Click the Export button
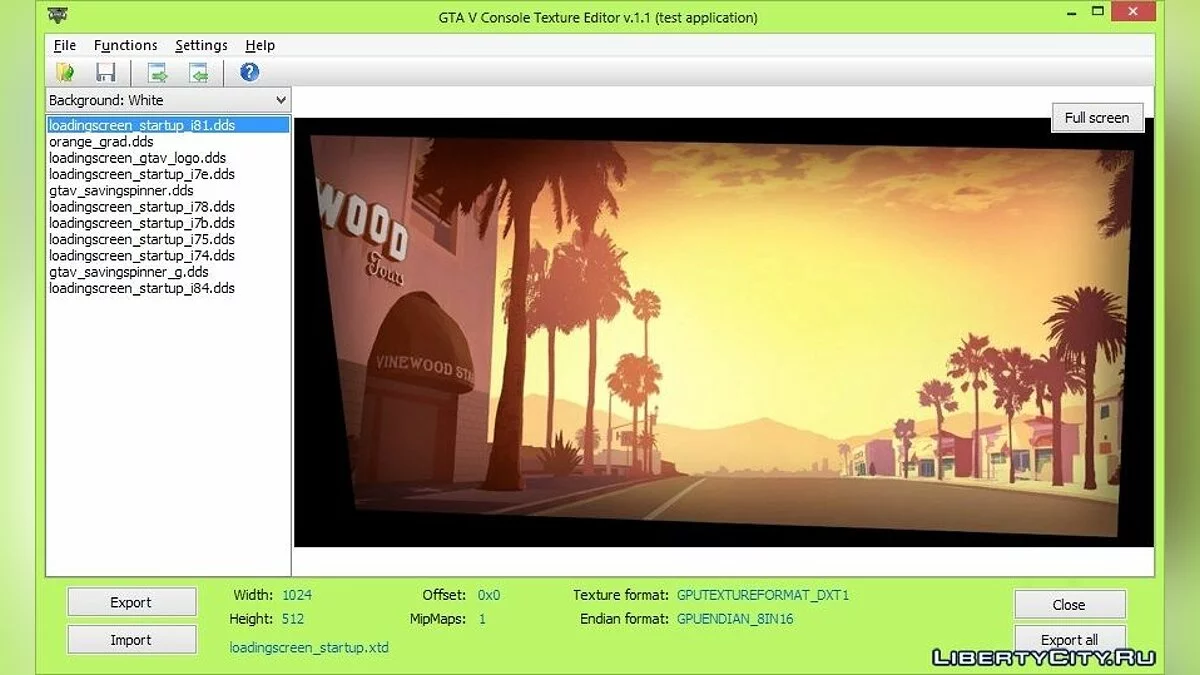 coord(131,602)
